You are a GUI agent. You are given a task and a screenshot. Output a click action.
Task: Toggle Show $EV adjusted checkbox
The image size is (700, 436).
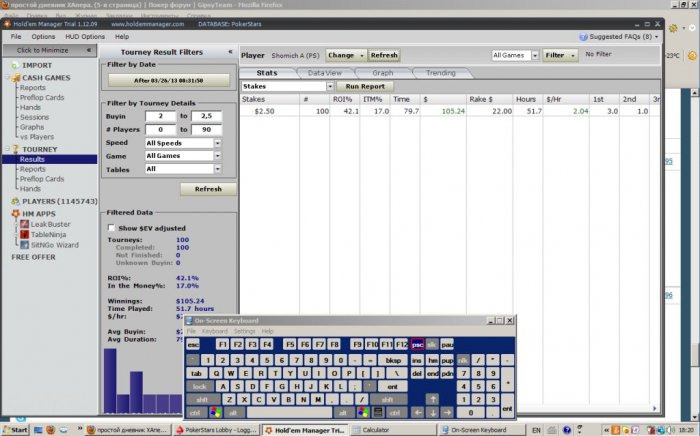(x=111, y=228)
